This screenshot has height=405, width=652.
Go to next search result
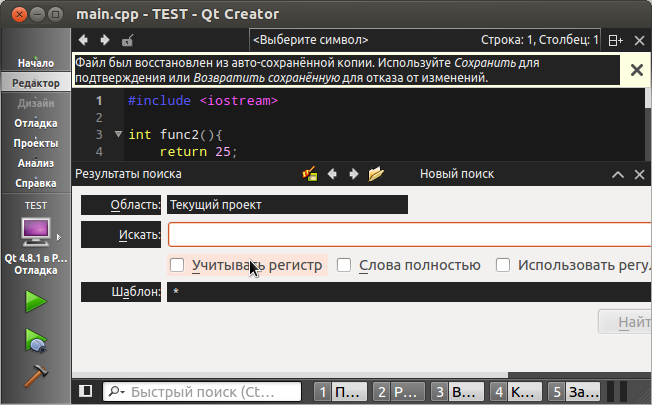coord(353,174)
